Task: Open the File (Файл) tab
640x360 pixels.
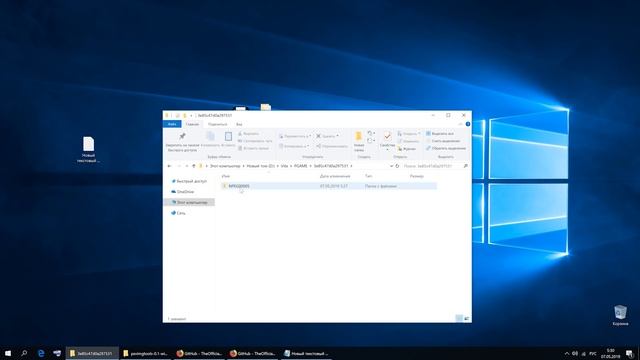Action: click(x=172, y=124)
